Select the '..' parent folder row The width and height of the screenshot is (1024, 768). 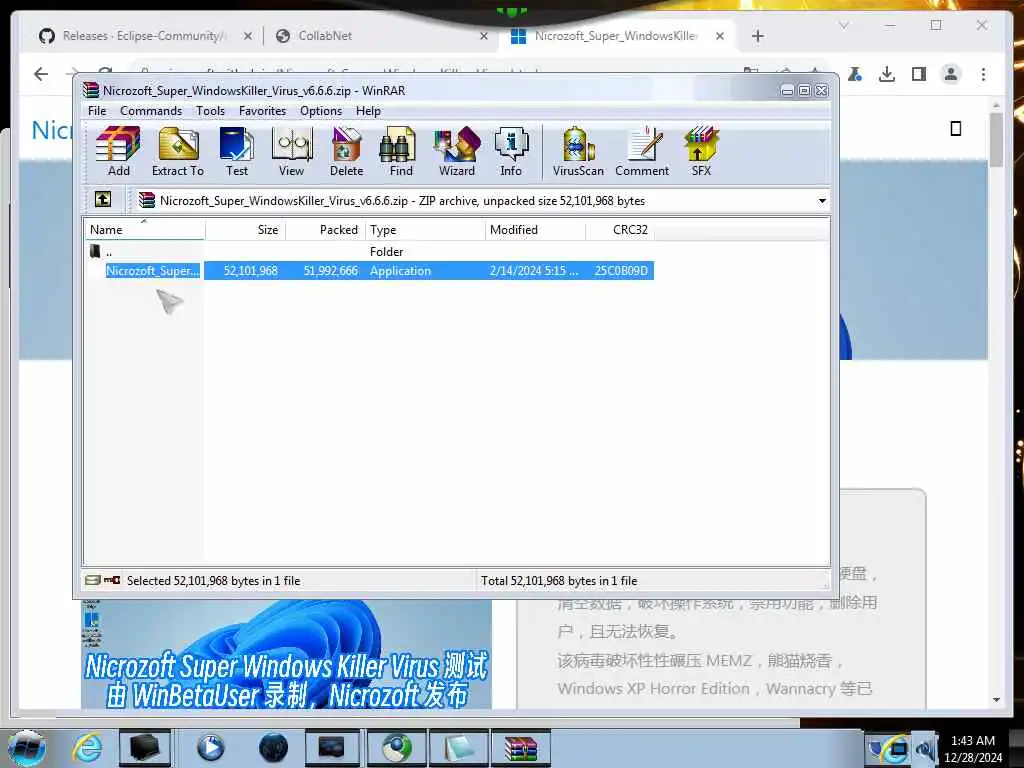point(370,251)
